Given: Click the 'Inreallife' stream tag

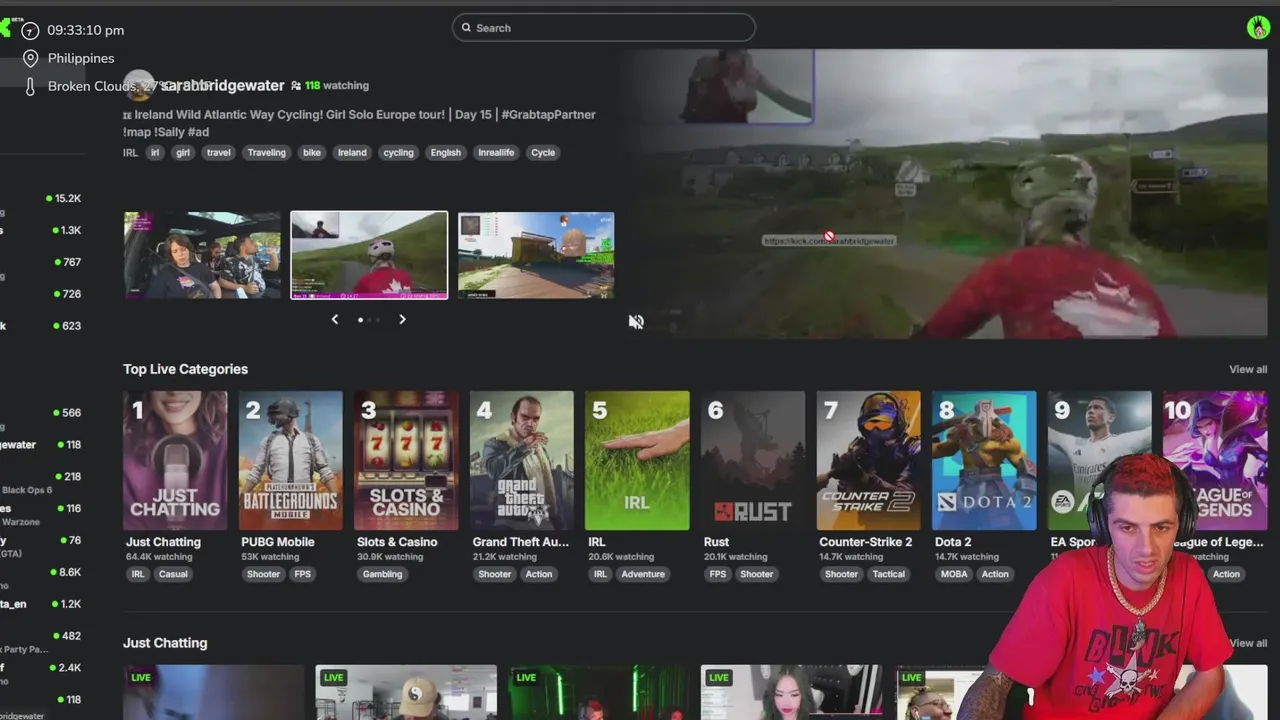Looking at the screenshot, I should pyautogui.click(x=496, y=153).
